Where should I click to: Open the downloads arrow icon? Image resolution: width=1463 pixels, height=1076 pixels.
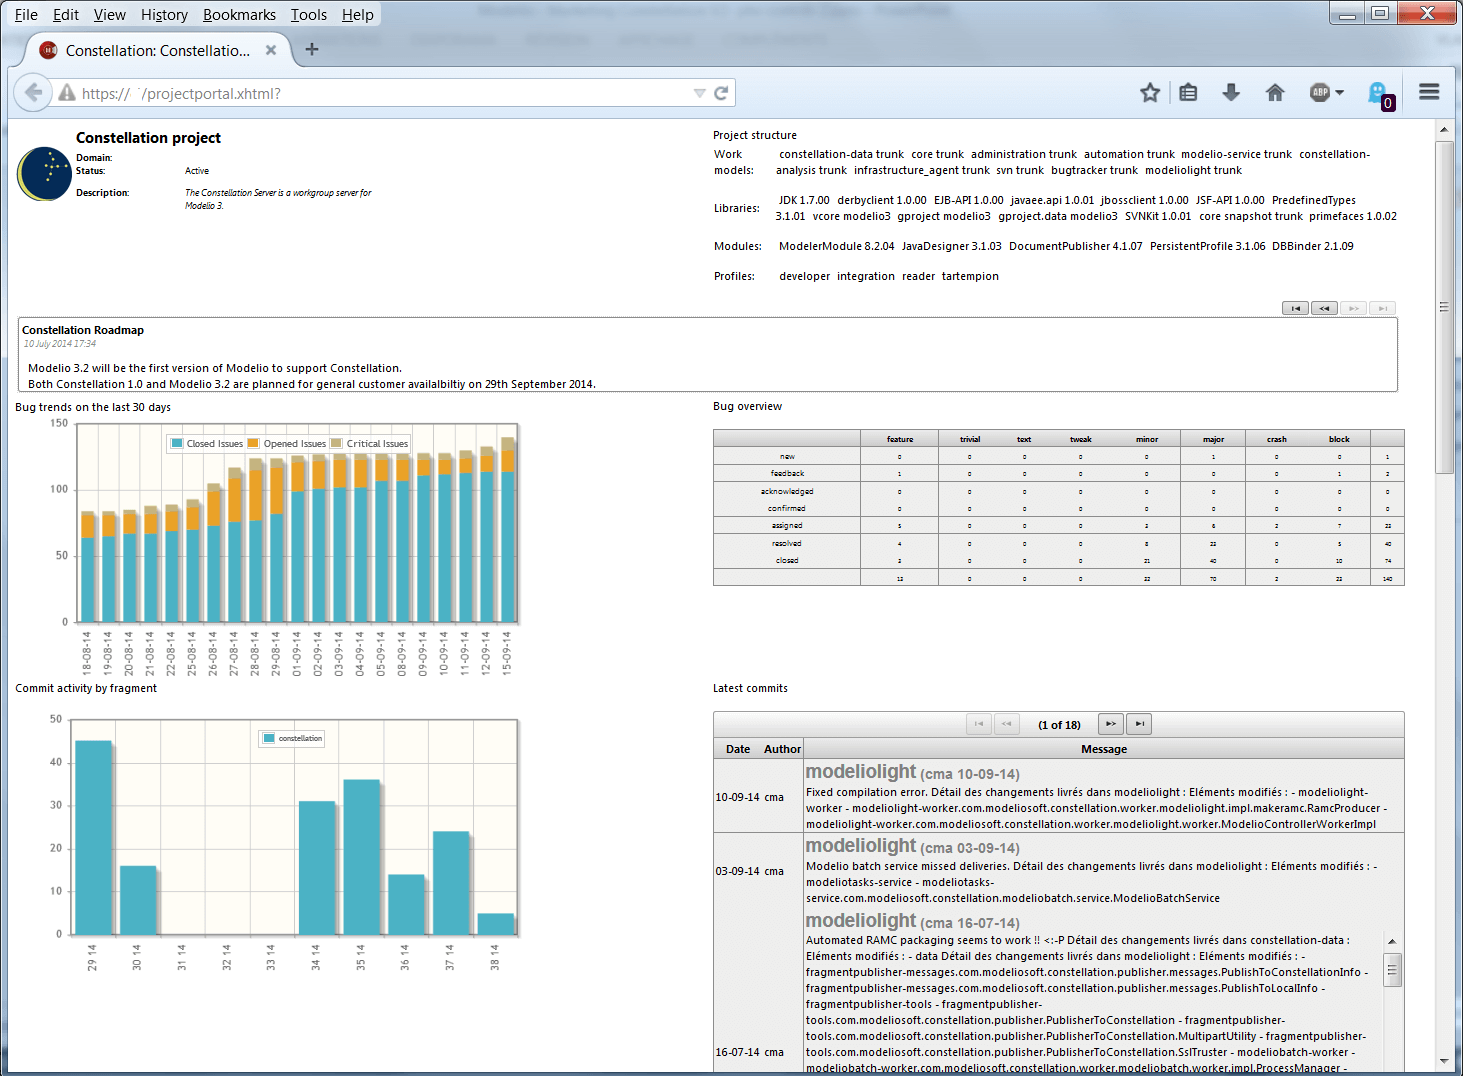tap(1231, 93)
